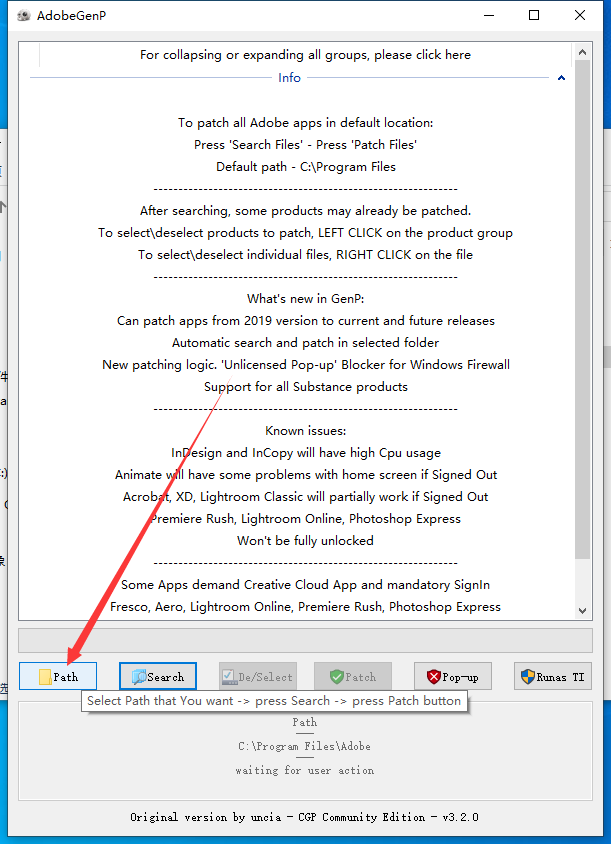Close the AdobeGenP window
Viewport: 611px width, 844px height.
click(580, 15)
